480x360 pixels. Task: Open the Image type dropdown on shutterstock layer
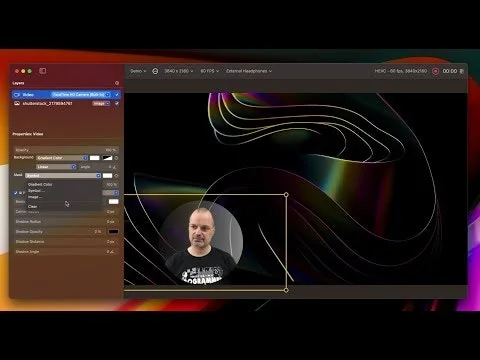(x=101, y=103)
